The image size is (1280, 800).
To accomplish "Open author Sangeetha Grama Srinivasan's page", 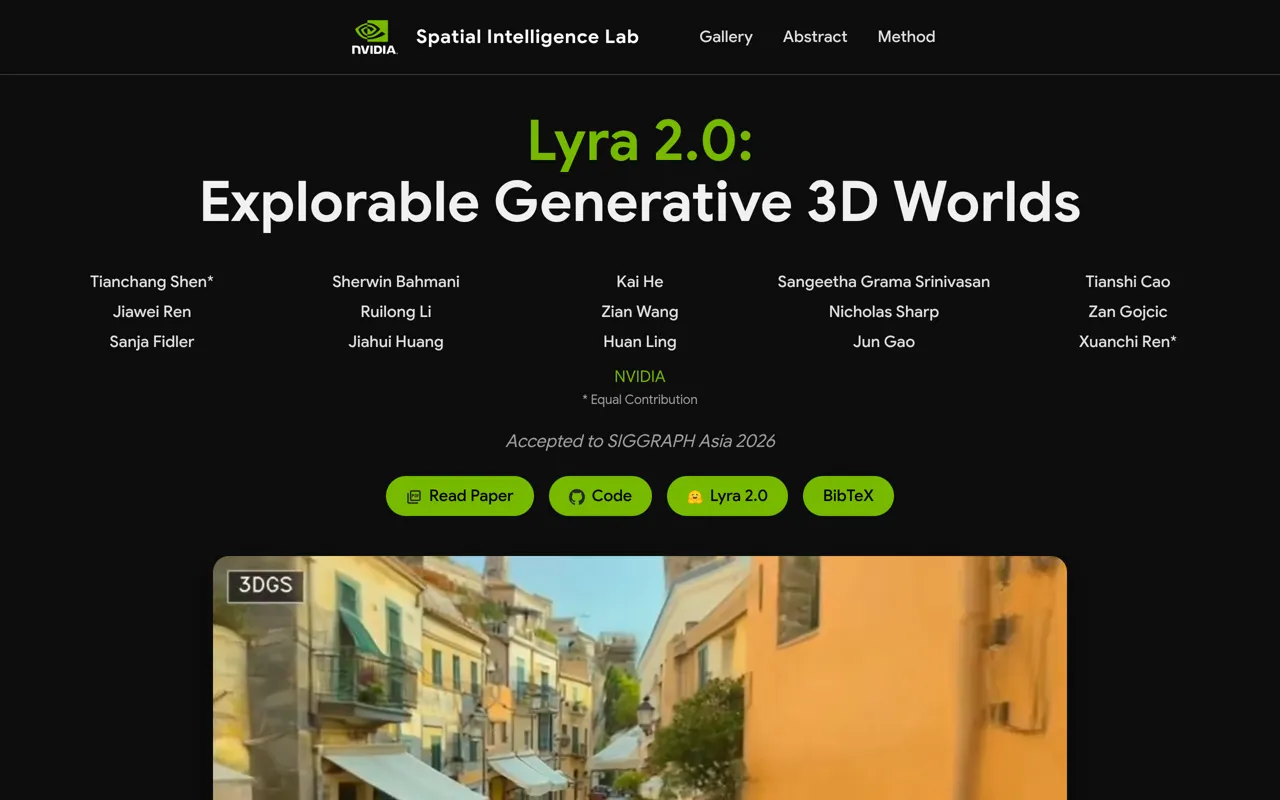I will tap(884, 282).
